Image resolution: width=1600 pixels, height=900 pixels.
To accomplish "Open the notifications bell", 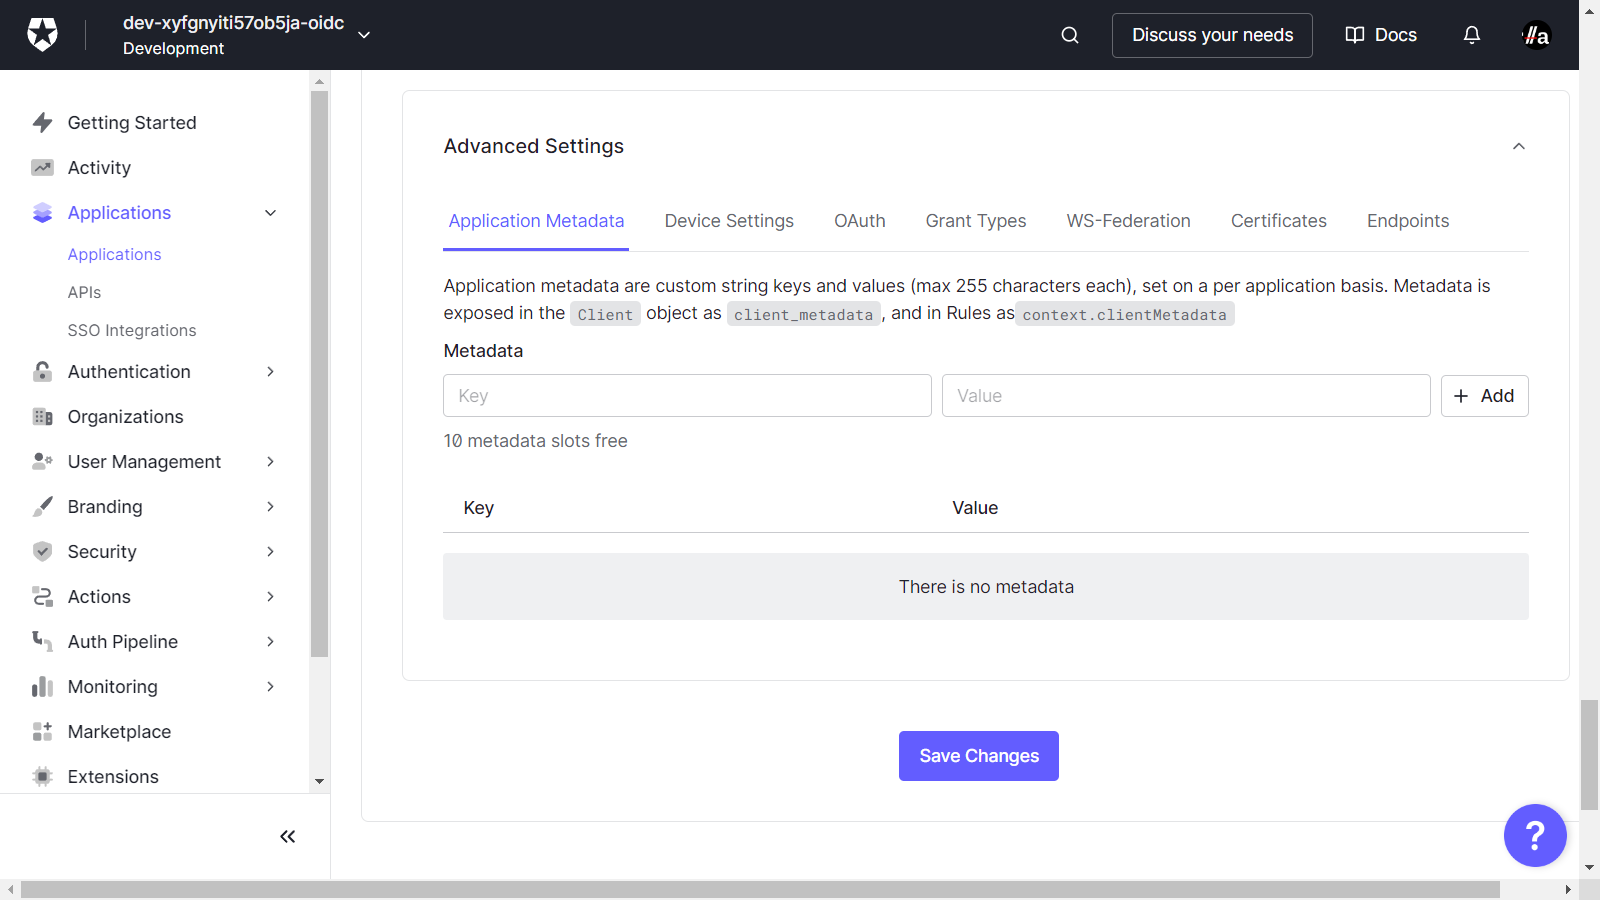I will [x=1472, y=35].
